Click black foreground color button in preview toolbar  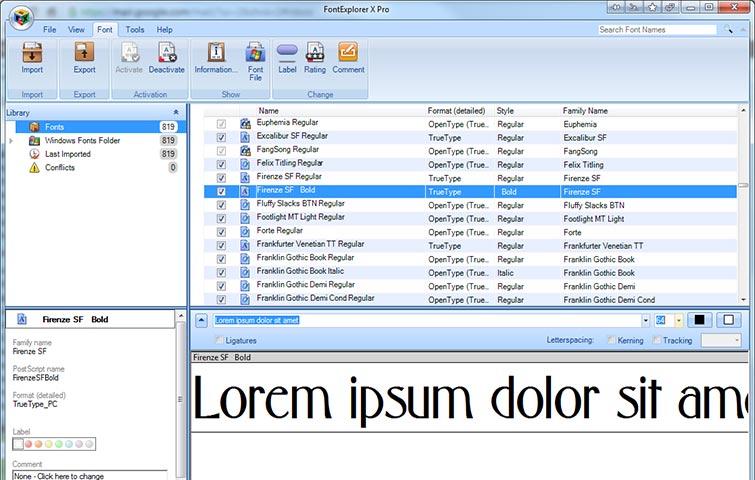point(699,320)
